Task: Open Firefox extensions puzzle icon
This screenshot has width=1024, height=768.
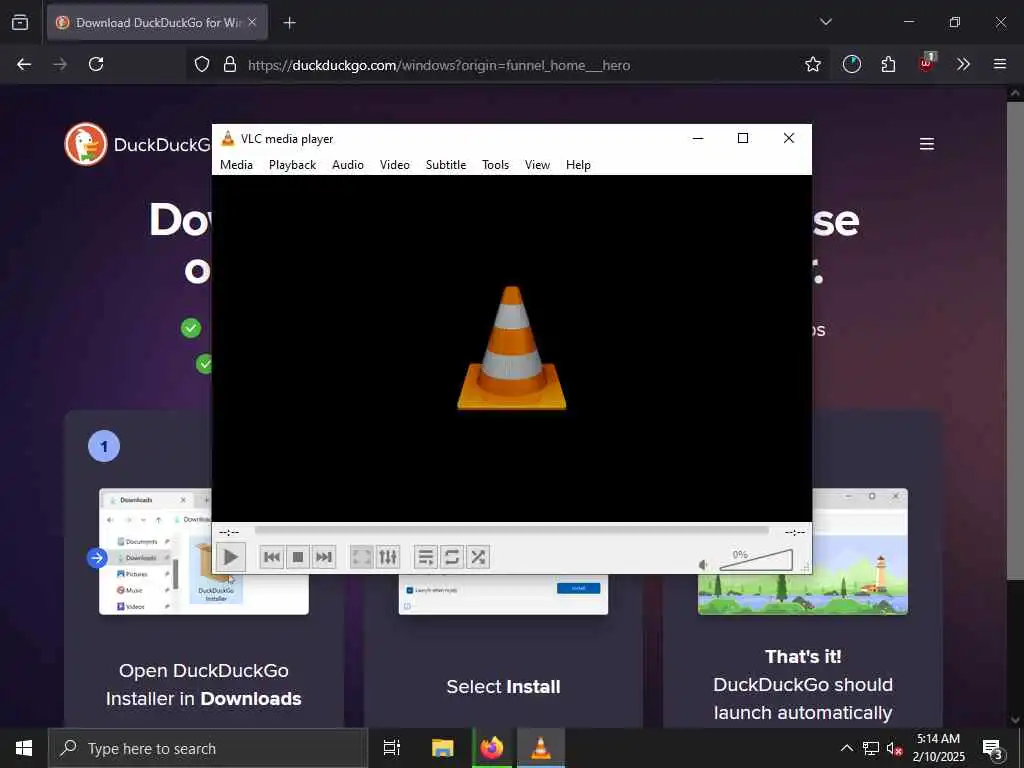Action: pos(888,64)
